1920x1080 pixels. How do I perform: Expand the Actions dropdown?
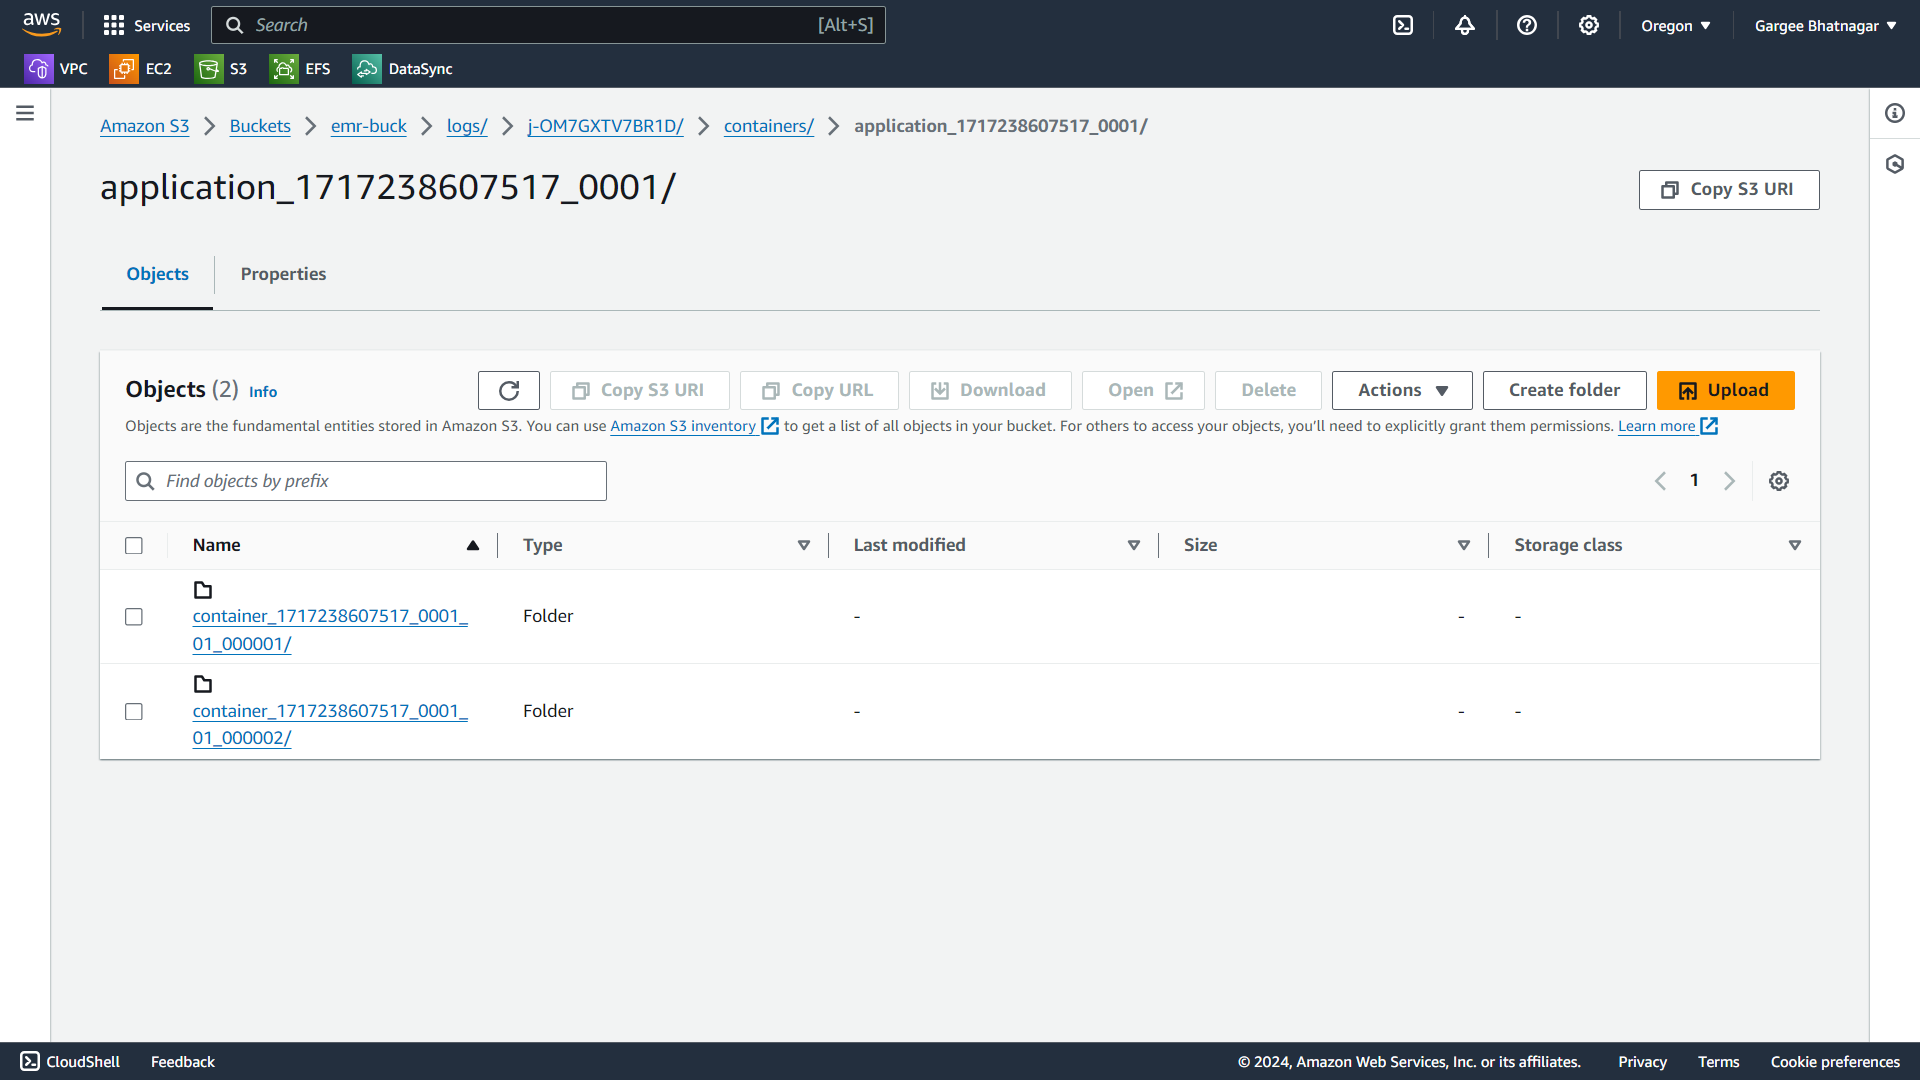tap(1402, 390)
